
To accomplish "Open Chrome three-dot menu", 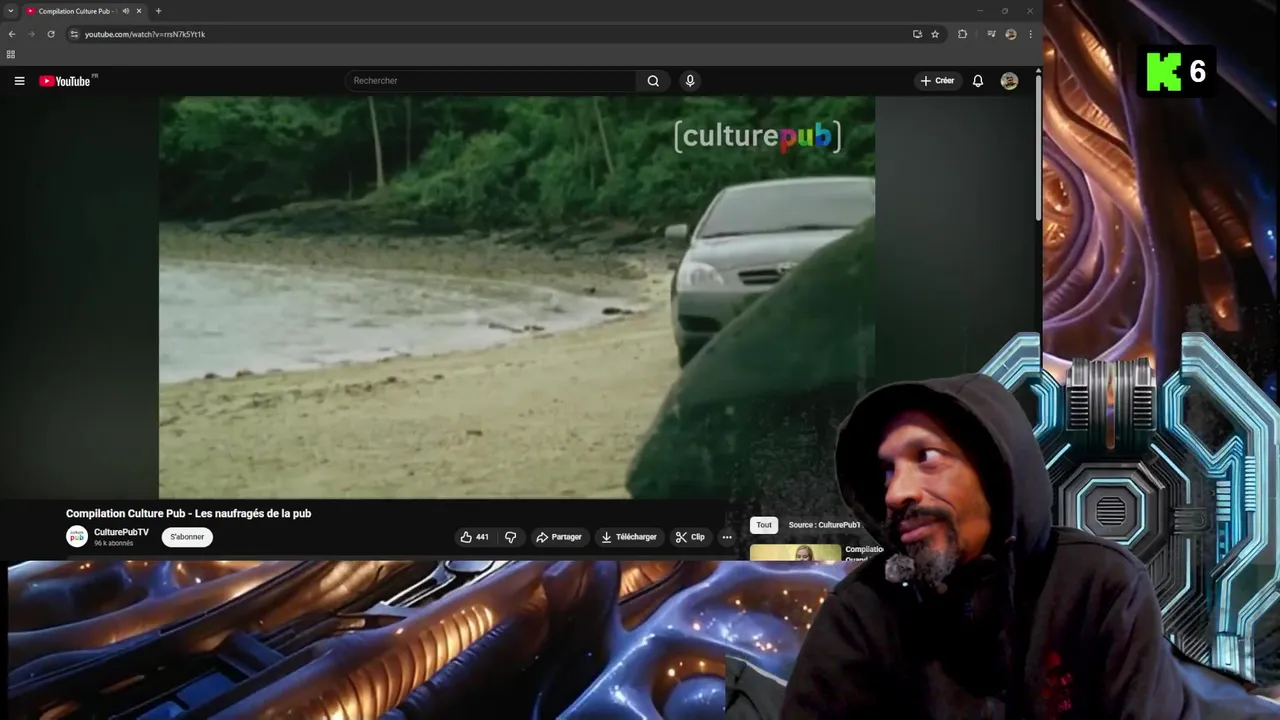I will 1031,34.
